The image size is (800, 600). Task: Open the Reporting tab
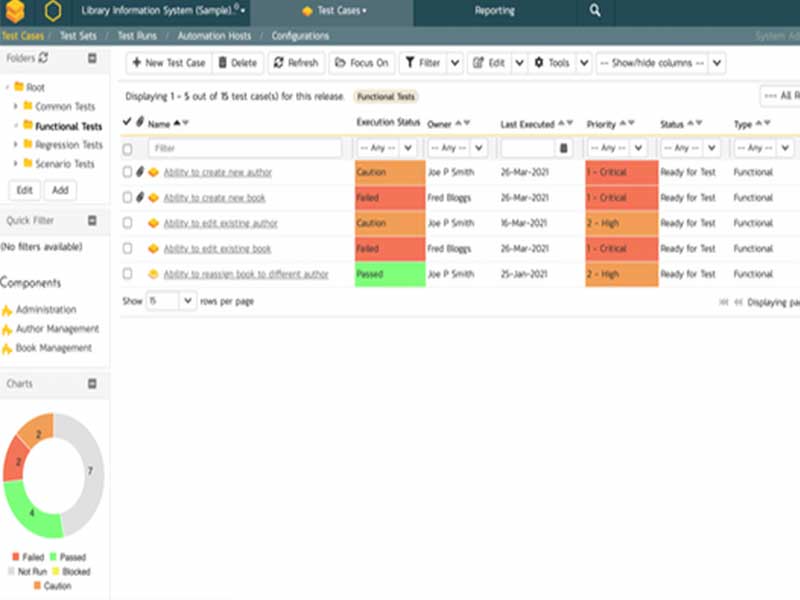coord(494,11)
